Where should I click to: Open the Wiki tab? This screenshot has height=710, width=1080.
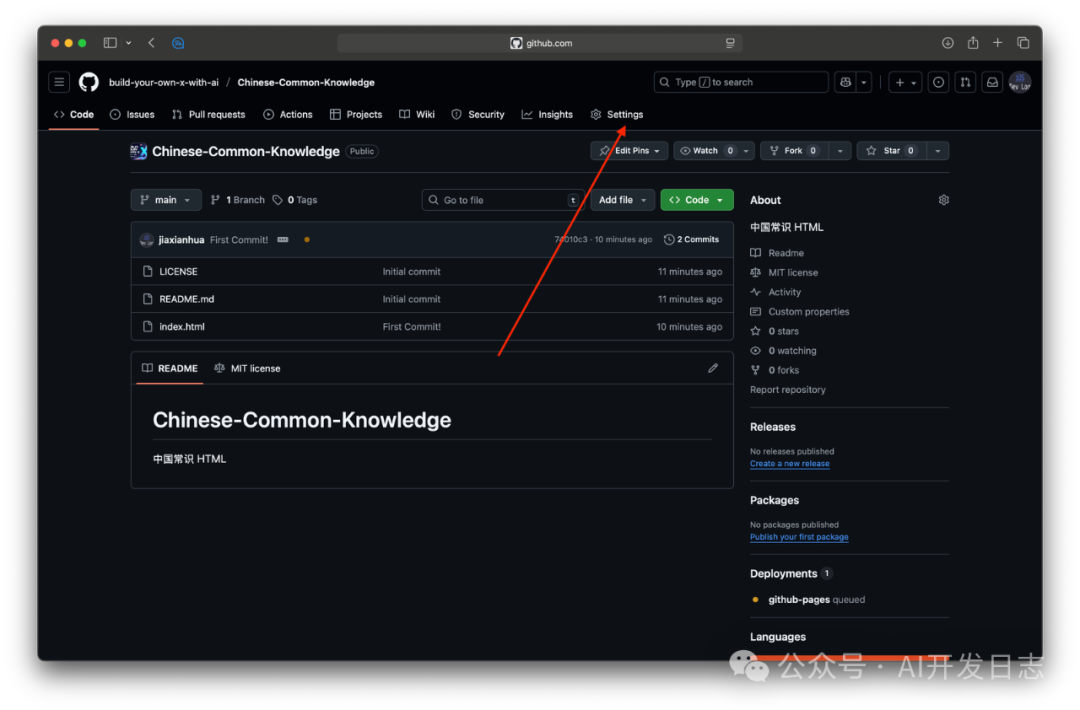pyautogui.click(x=417, y=114)
